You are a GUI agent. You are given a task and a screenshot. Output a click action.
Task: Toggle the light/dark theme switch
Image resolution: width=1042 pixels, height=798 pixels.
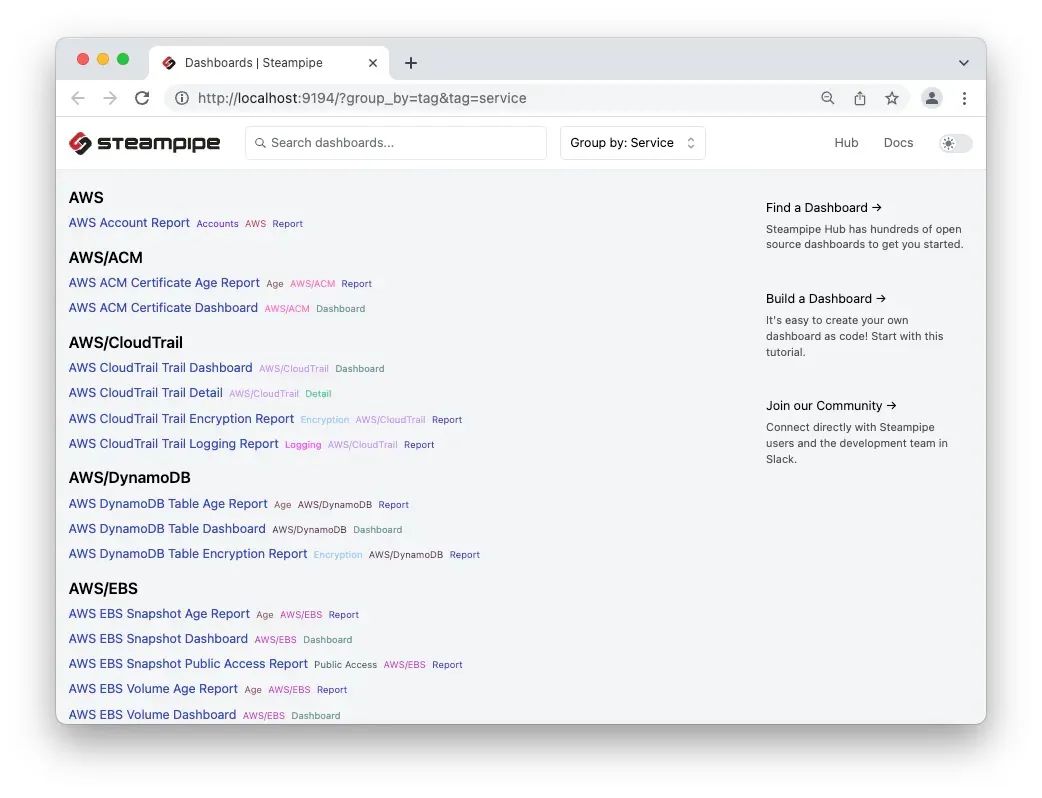[955, 143]
